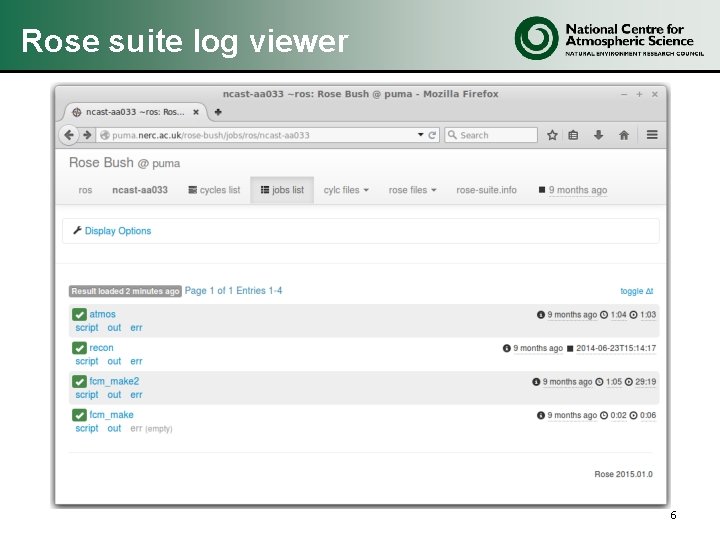View the script file for fcm_make

87,428
